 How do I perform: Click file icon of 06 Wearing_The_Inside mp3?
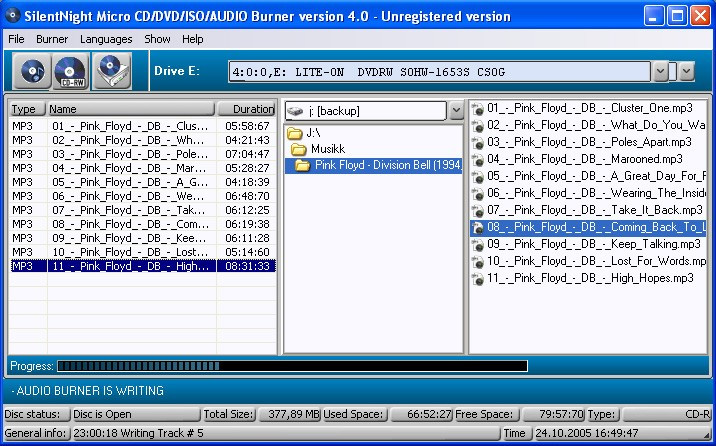click(x=478, y=194)
